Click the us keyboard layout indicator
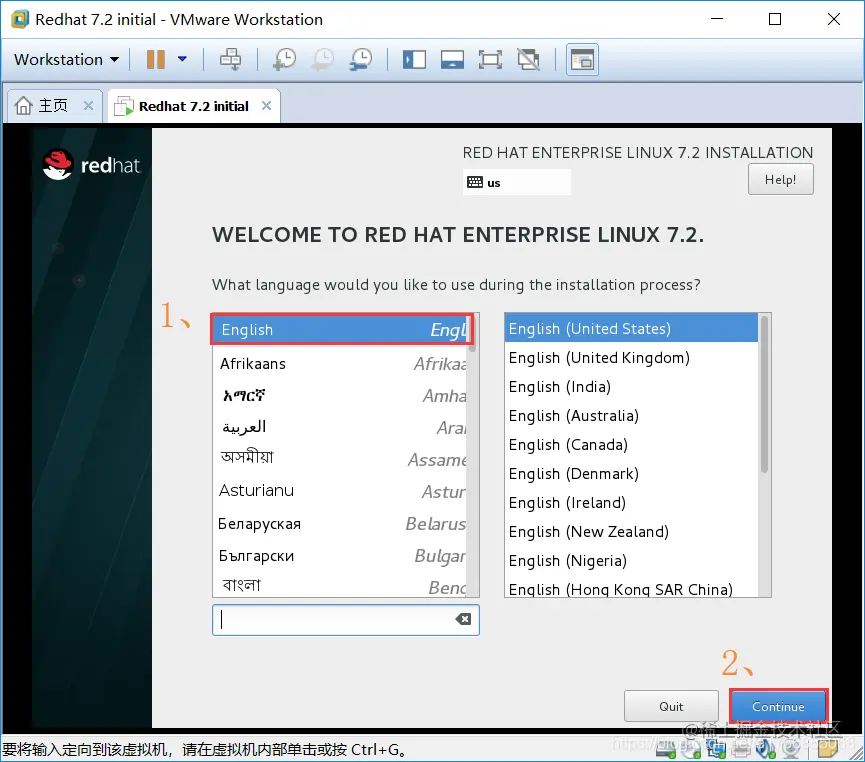The width and height of the screenshot is (865, 762). point(516,182)
